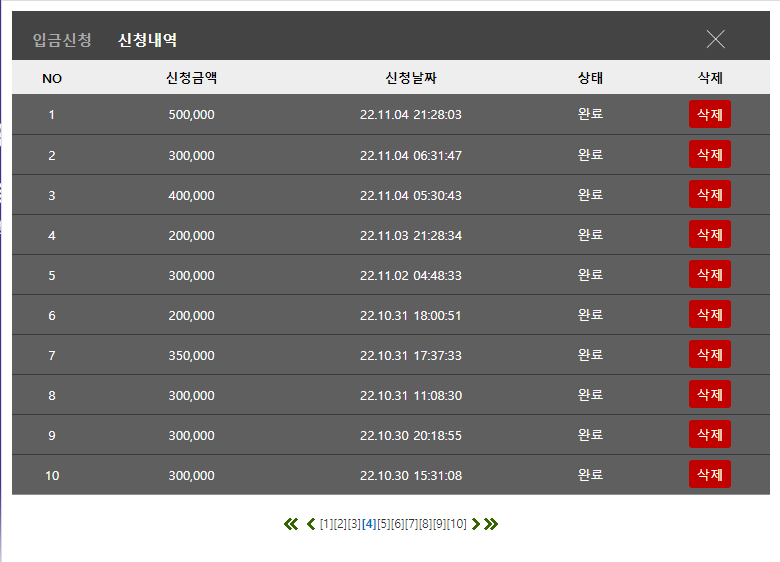Screen dimensions: 780x562
Task: Delete row 10 dated 22.10.30 15:31:08
Action: click(x=710, y=474)
